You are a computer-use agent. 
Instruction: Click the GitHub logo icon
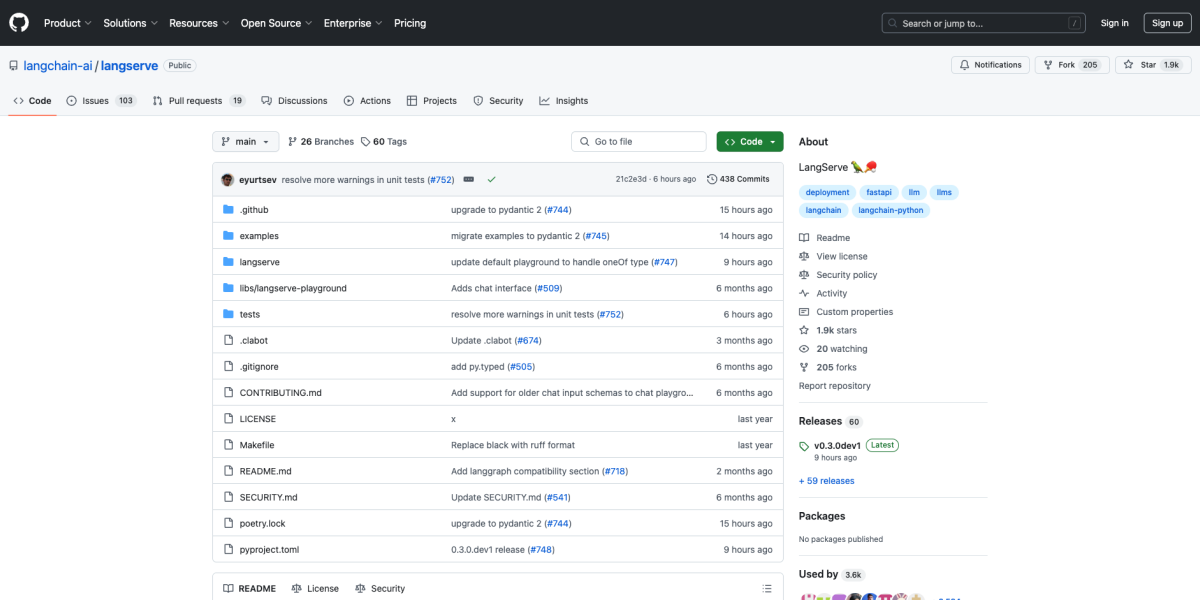coord(19,23)
